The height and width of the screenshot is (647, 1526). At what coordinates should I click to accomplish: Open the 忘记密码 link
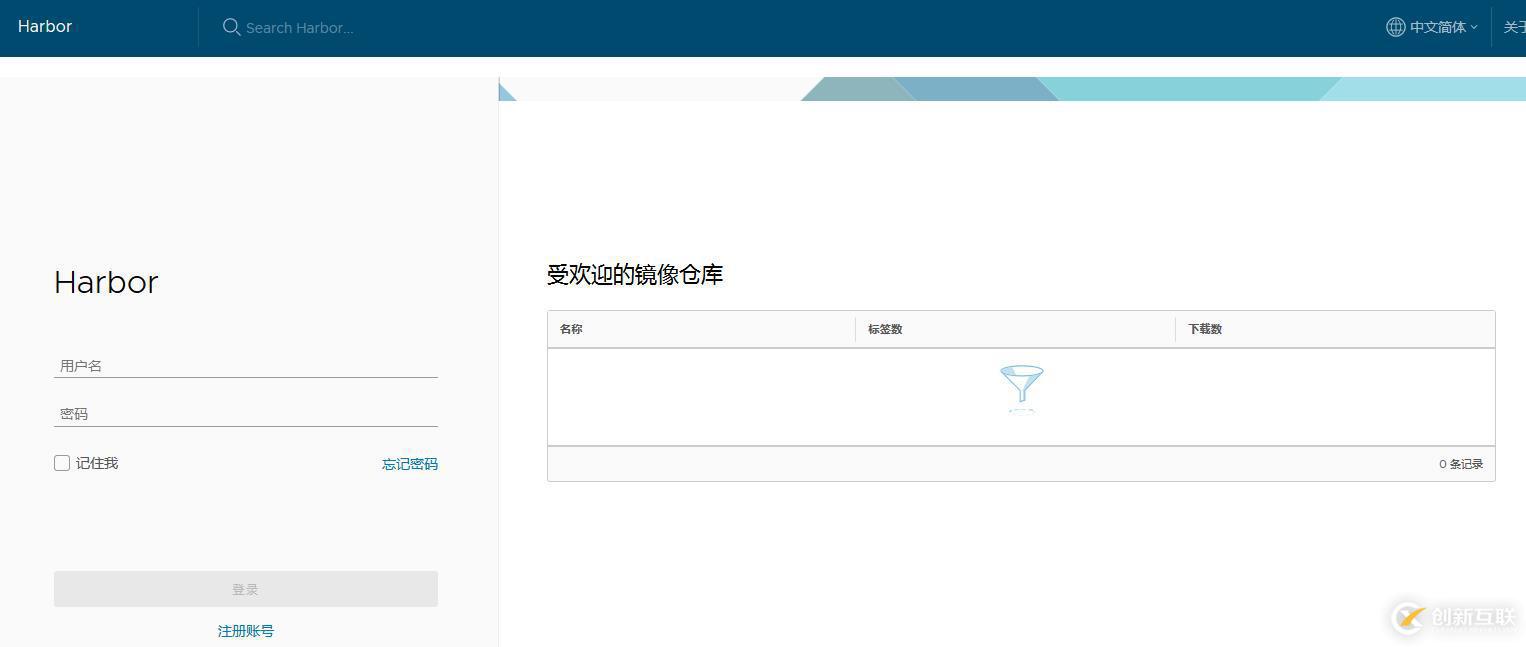410,464
